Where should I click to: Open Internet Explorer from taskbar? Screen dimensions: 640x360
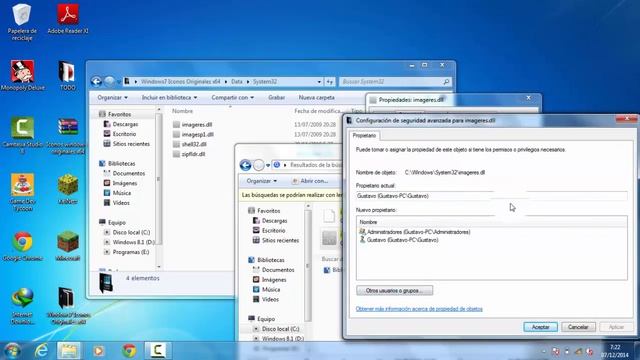pyautogui.click(x=41, y=351)
